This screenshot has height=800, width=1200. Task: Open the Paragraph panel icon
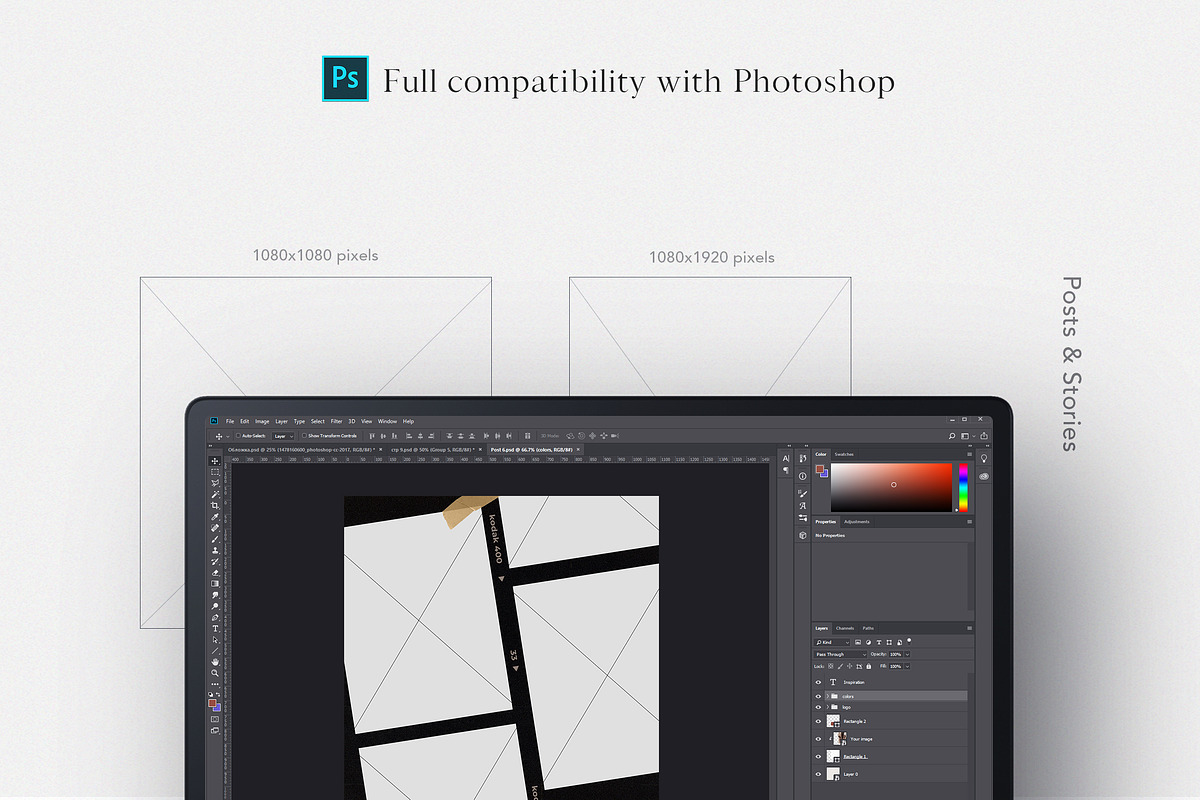[x=786, y=470]
